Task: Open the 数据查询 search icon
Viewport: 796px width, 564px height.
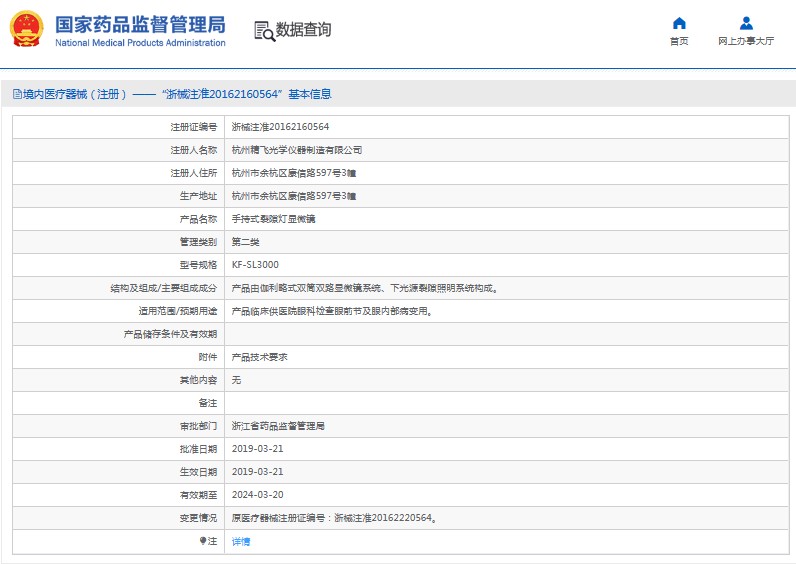Action: coord(264,31)
